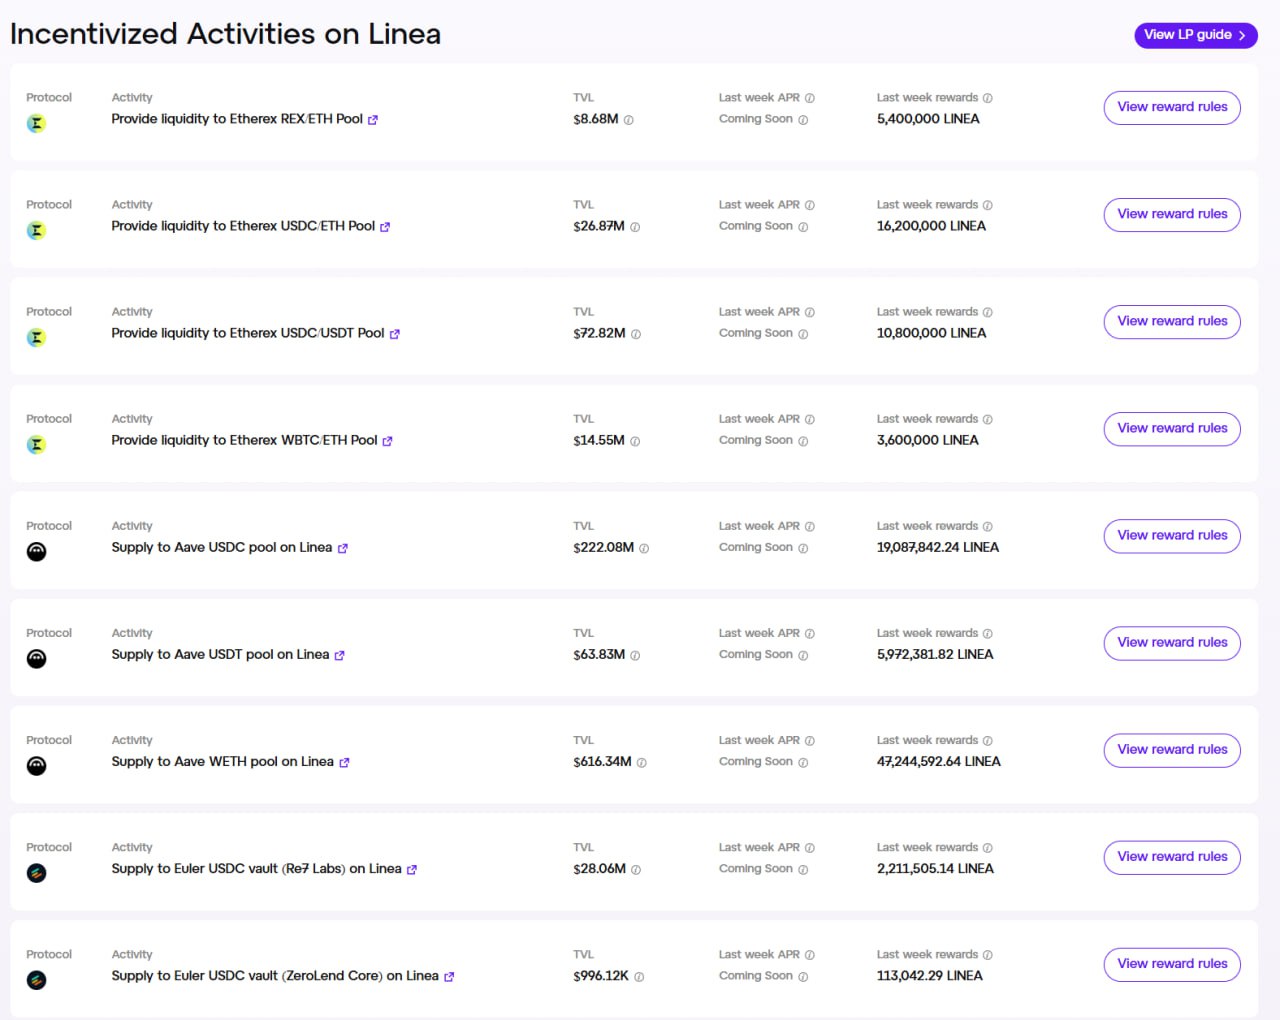Click info icon next to $72.82M TVL
The image size is (1280, 1020).
tap(636, 334)
